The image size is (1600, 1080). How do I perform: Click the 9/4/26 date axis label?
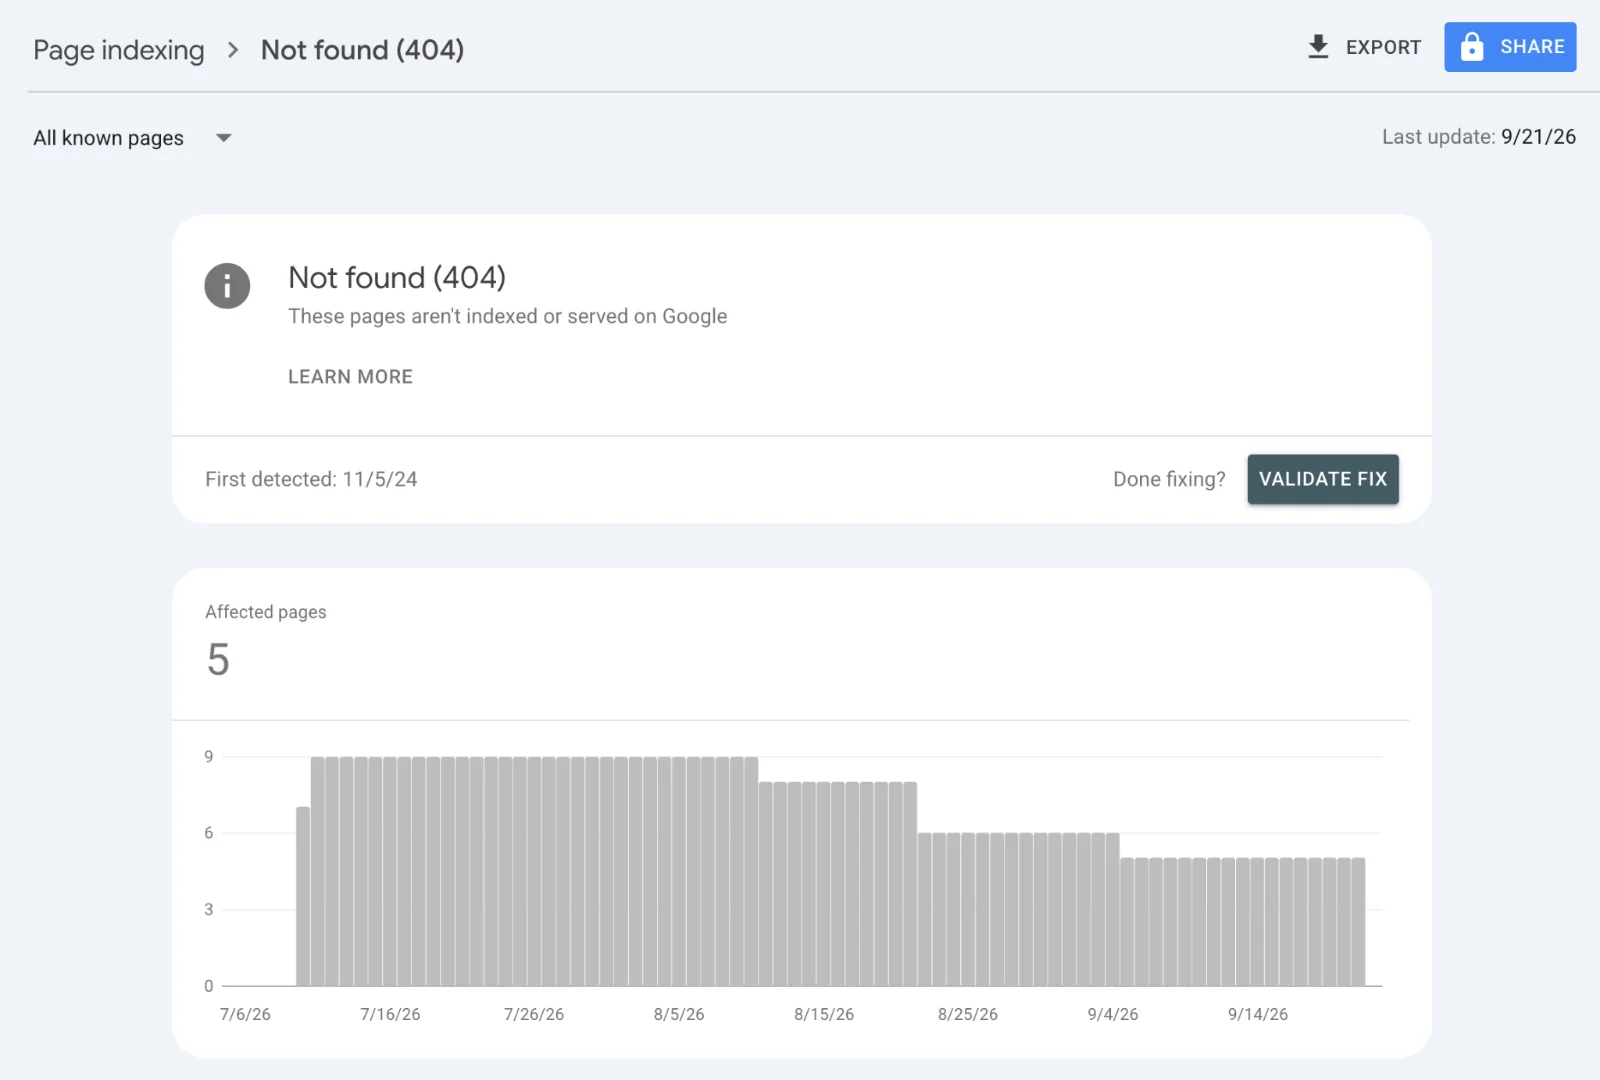(x=1113, y=1014)
